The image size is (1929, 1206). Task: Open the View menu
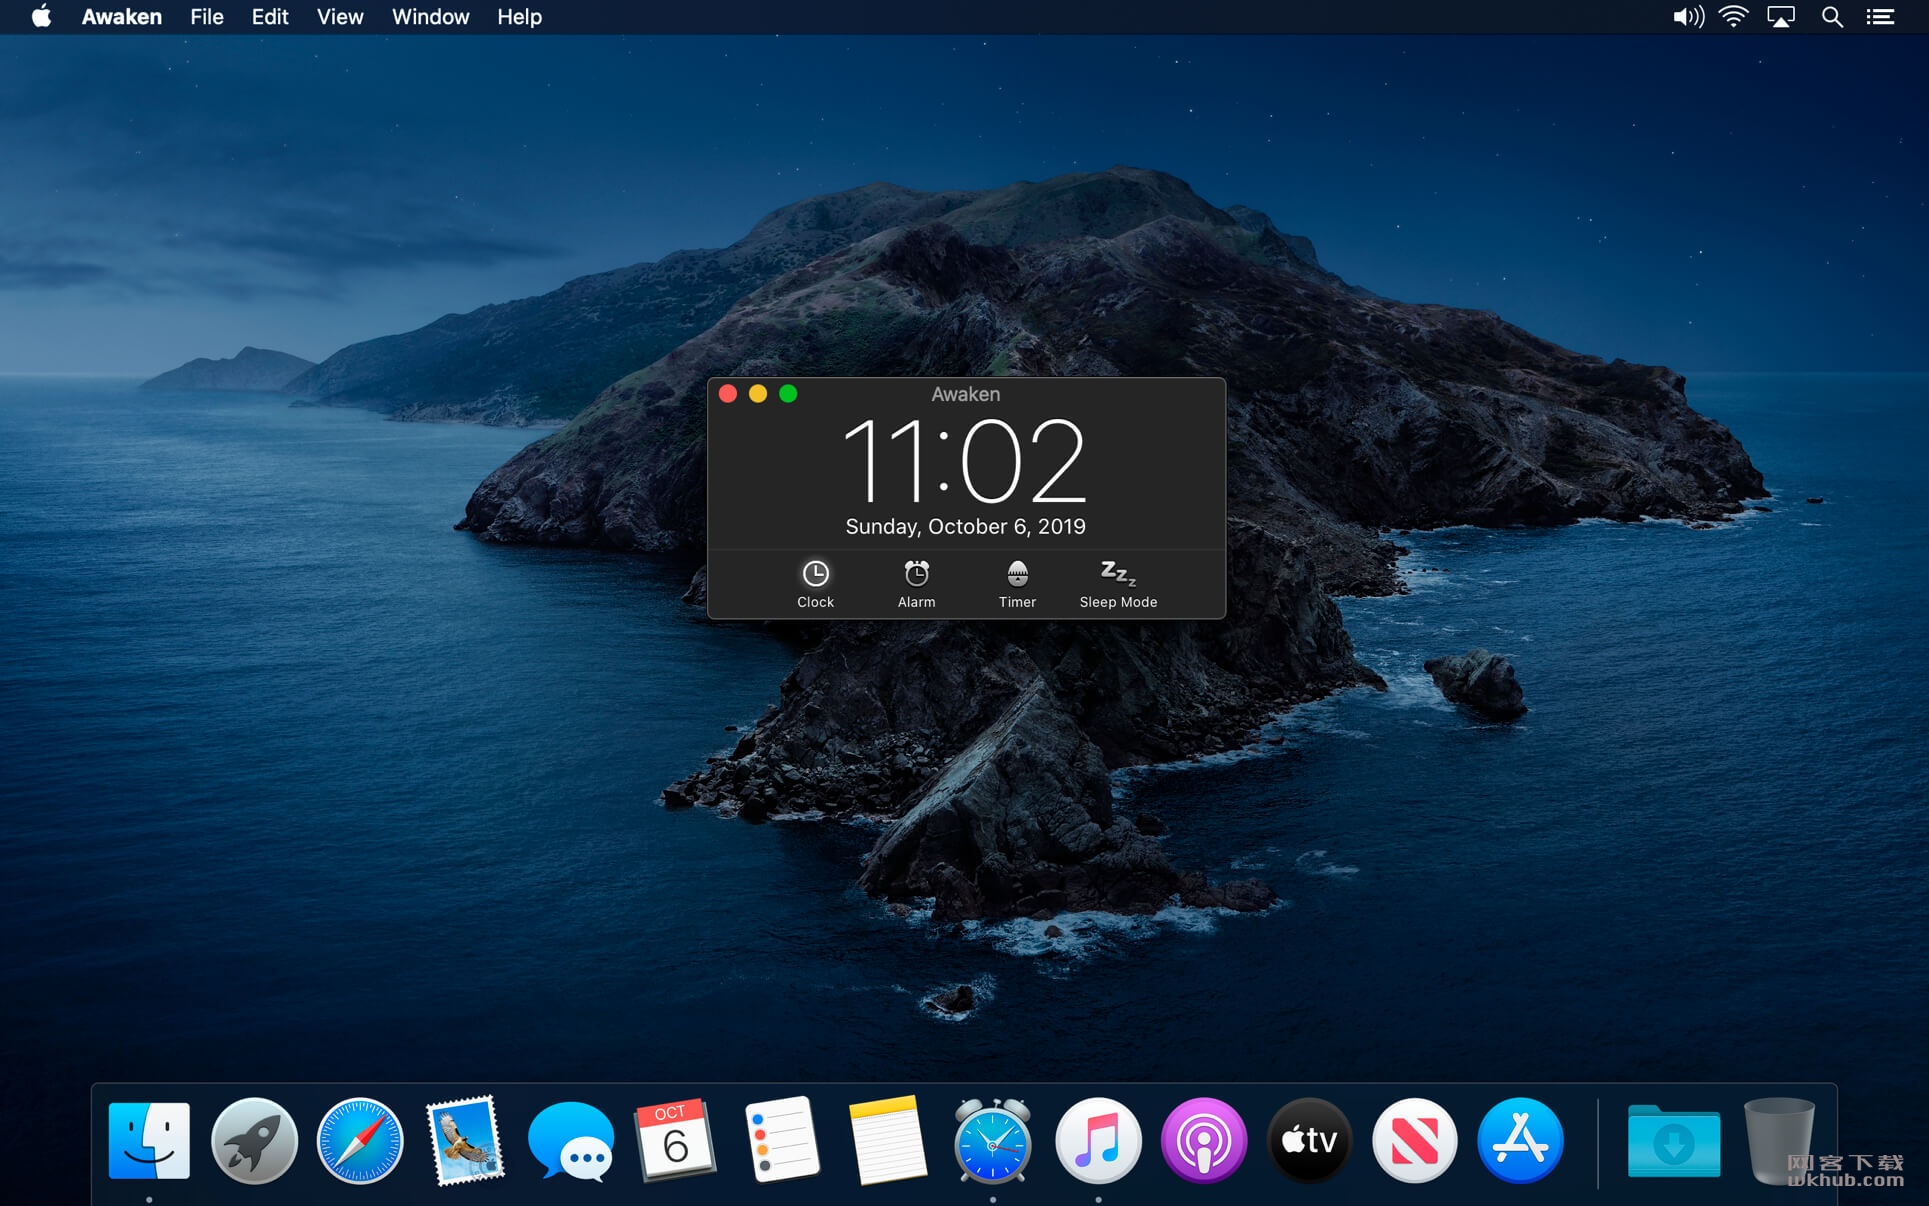pyautogui.click(x=340, y=16)
